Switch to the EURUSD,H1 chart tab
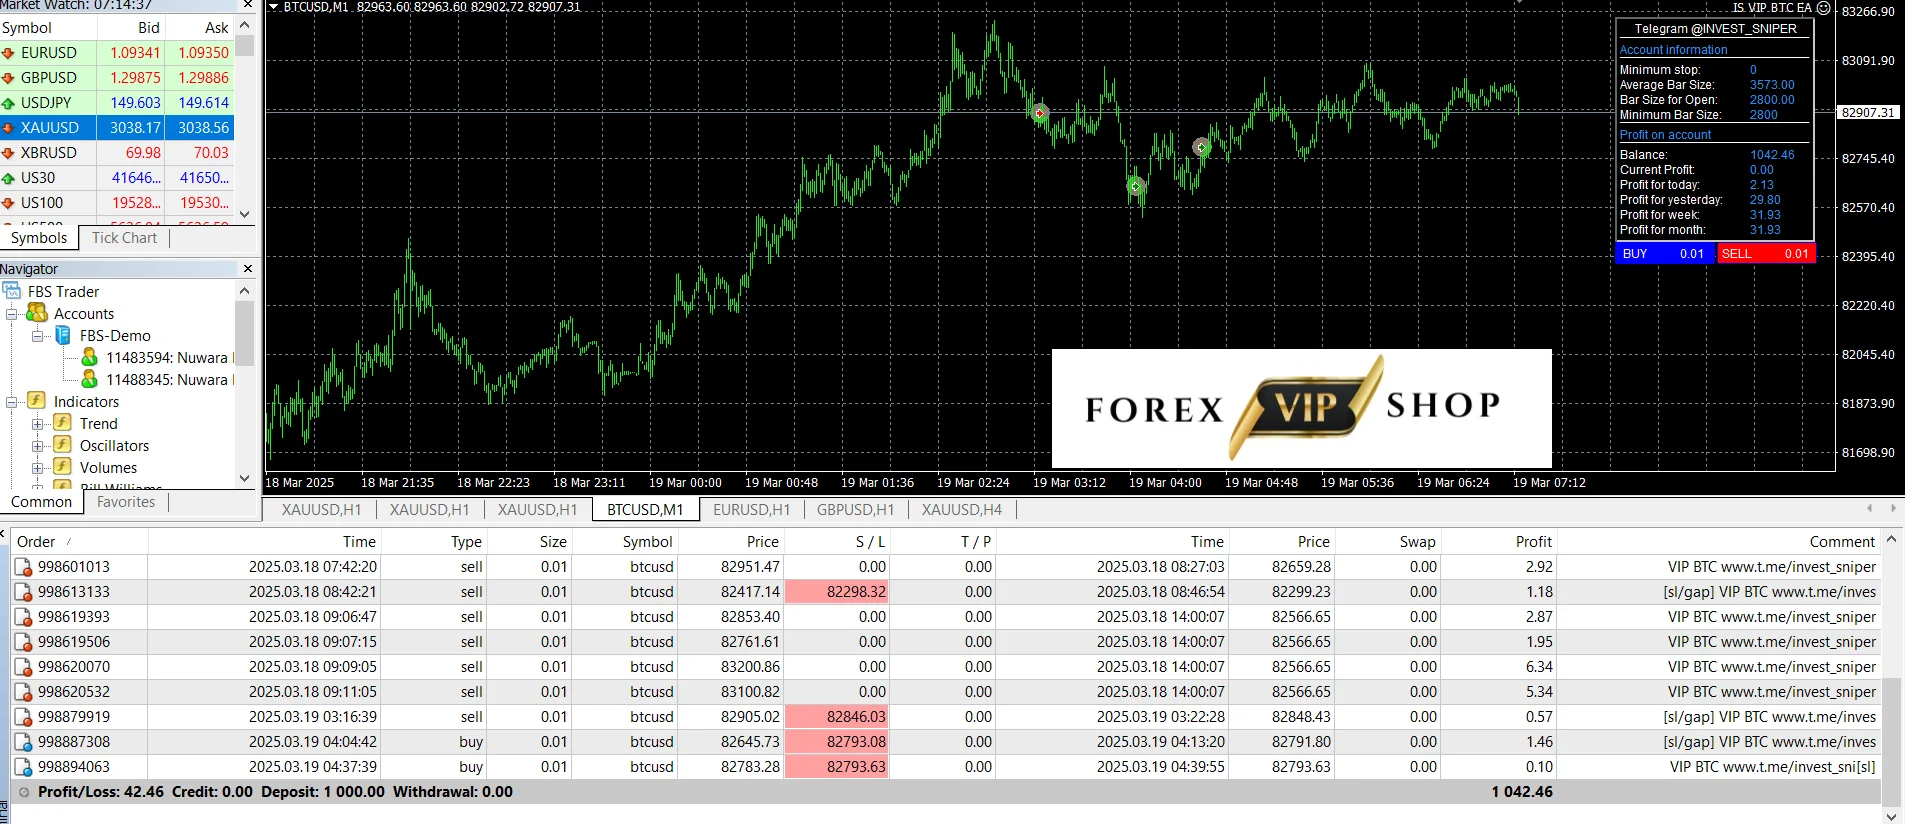 click(752, 510)
